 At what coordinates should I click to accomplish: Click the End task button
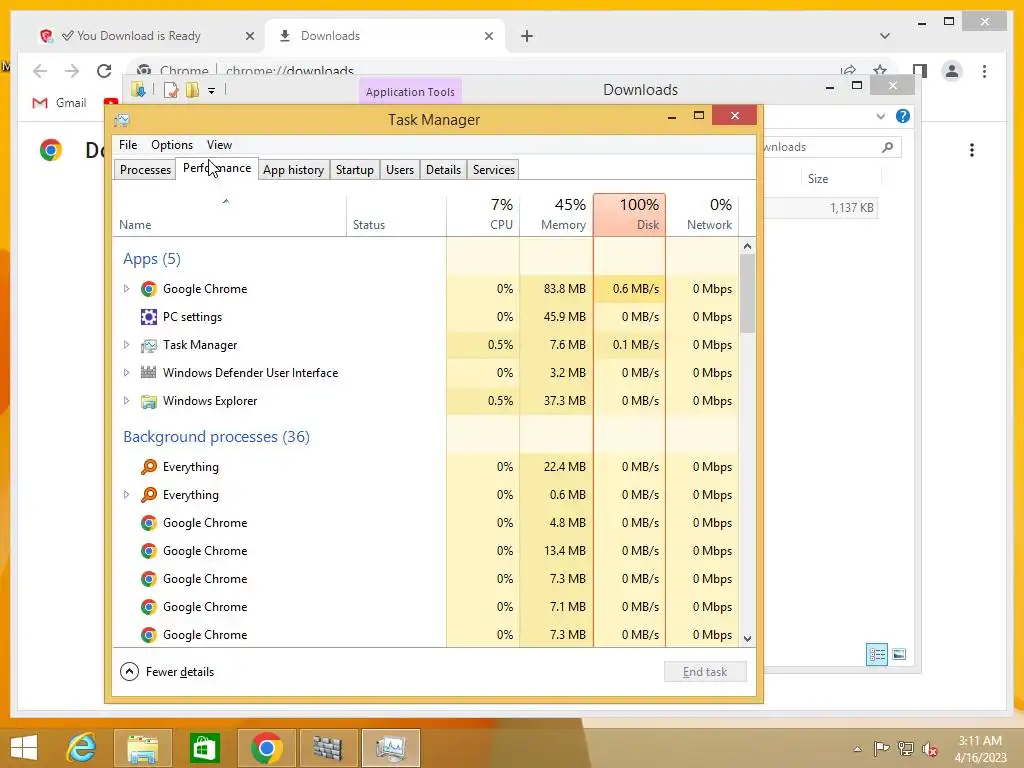tap(705, 672)
